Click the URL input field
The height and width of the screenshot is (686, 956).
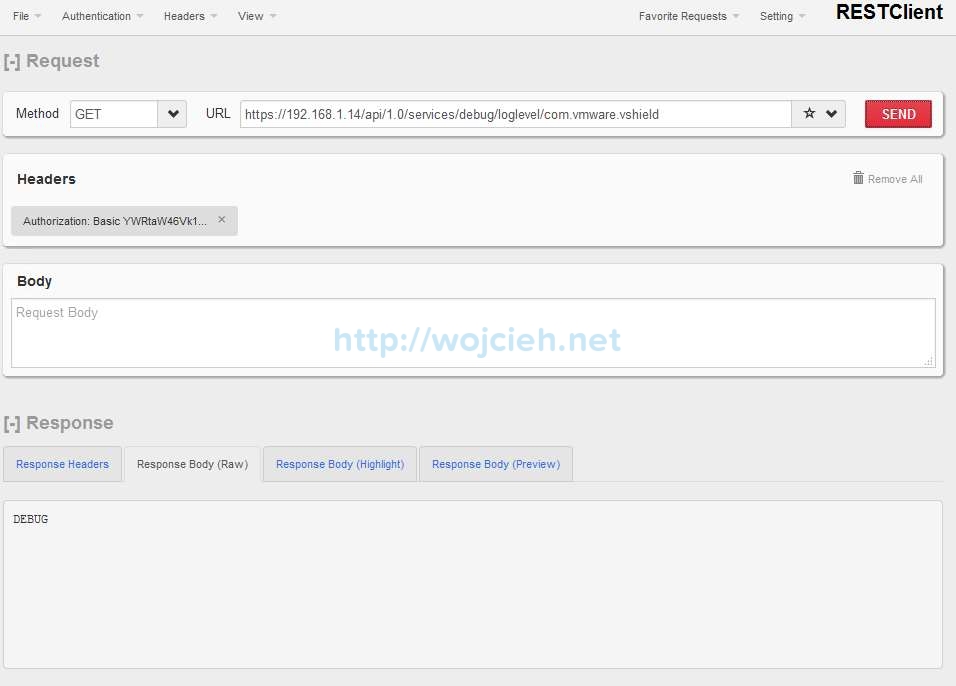click(x=516, y=114)
